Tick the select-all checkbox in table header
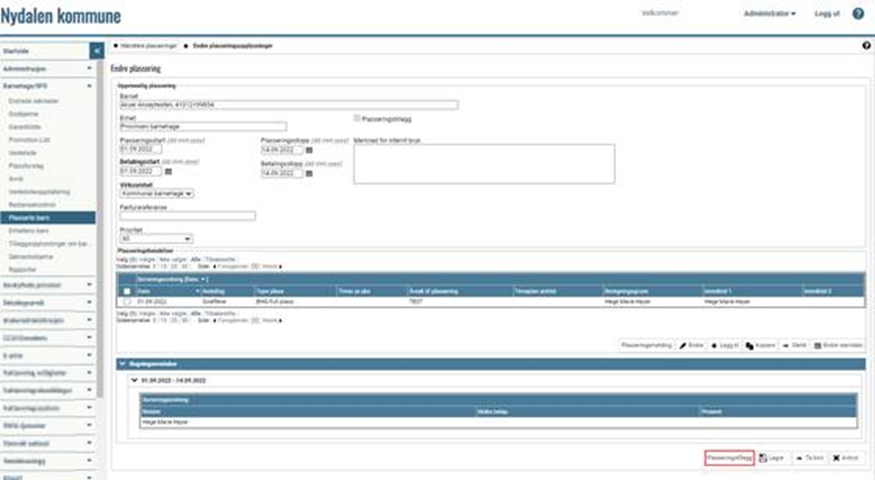 126,291
